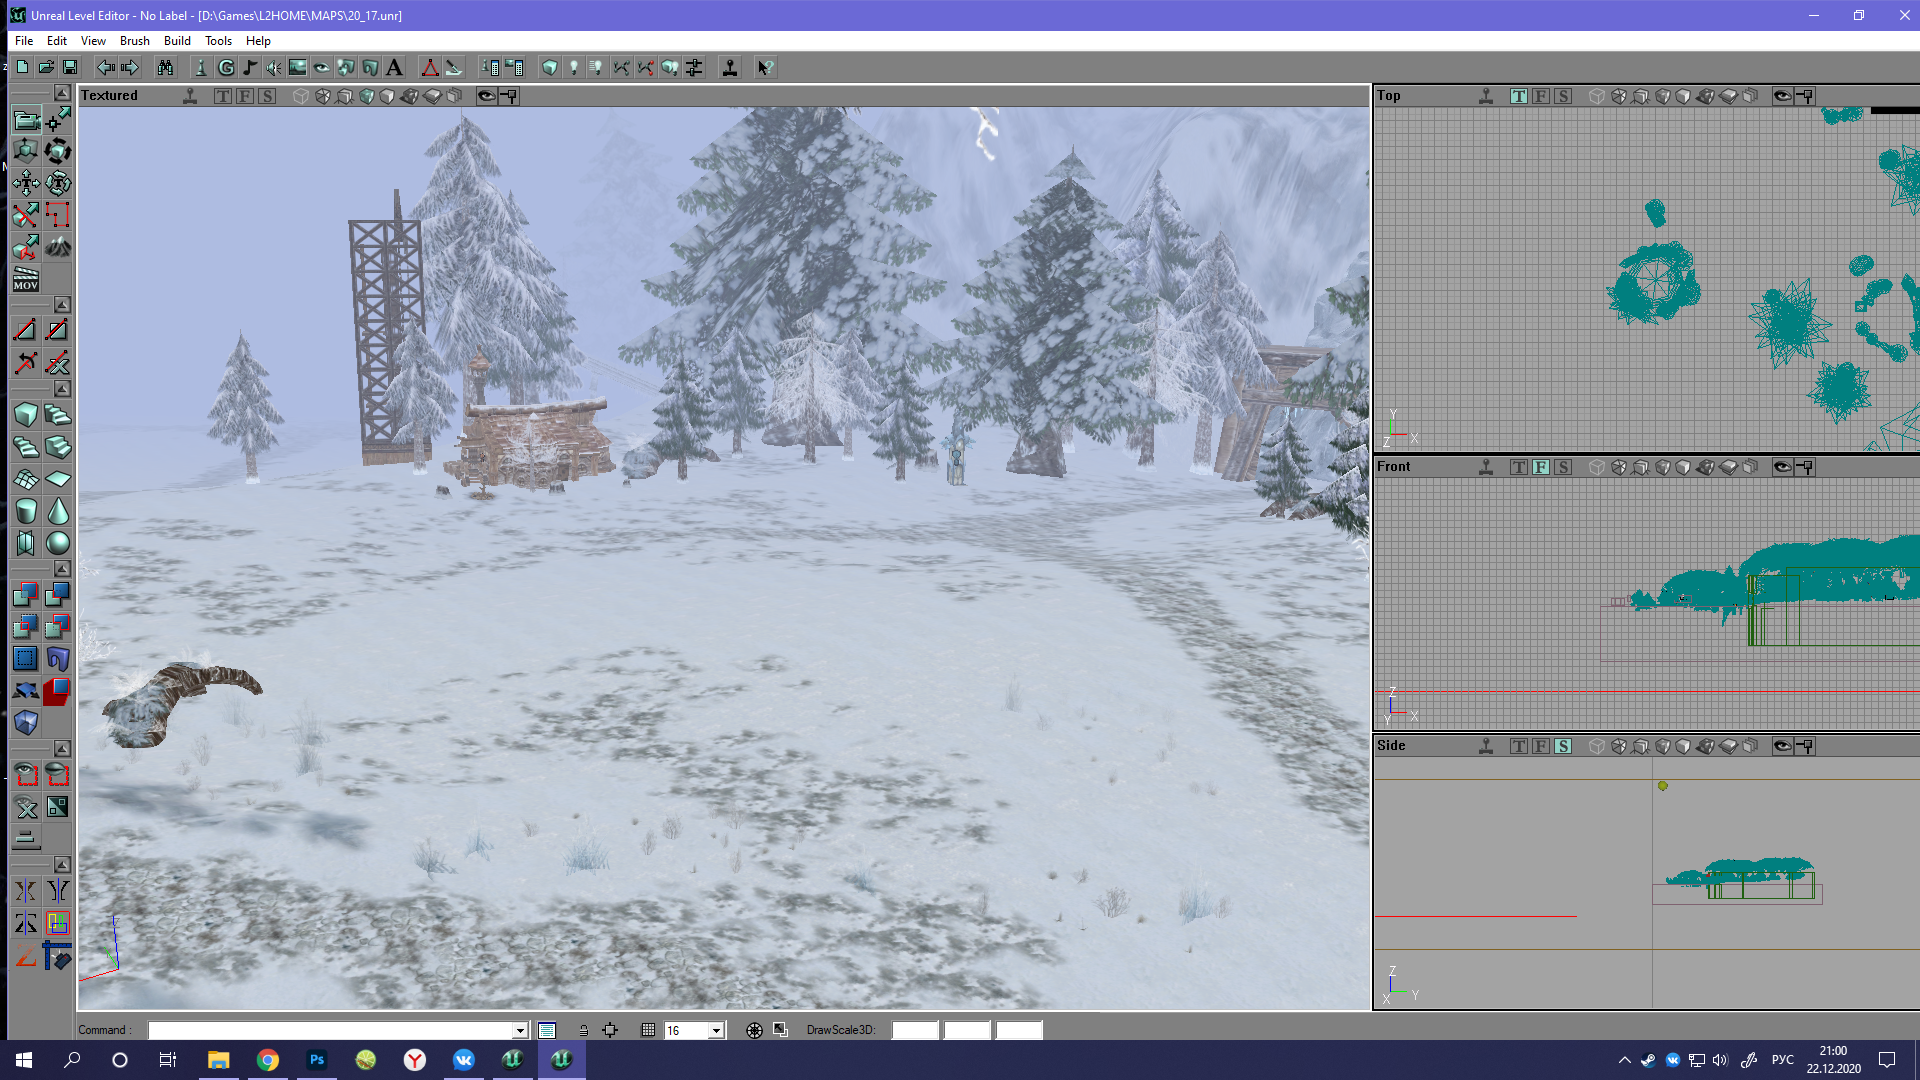Open the grid size 16 dropdown

tap(716, 1030)
